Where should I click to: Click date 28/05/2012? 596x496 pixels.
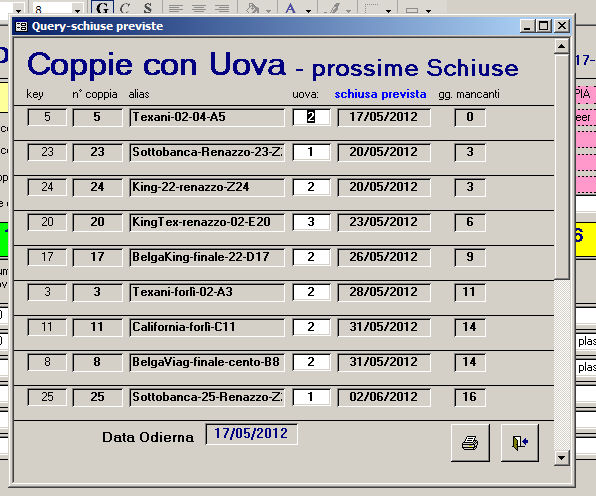pos(384,292)
